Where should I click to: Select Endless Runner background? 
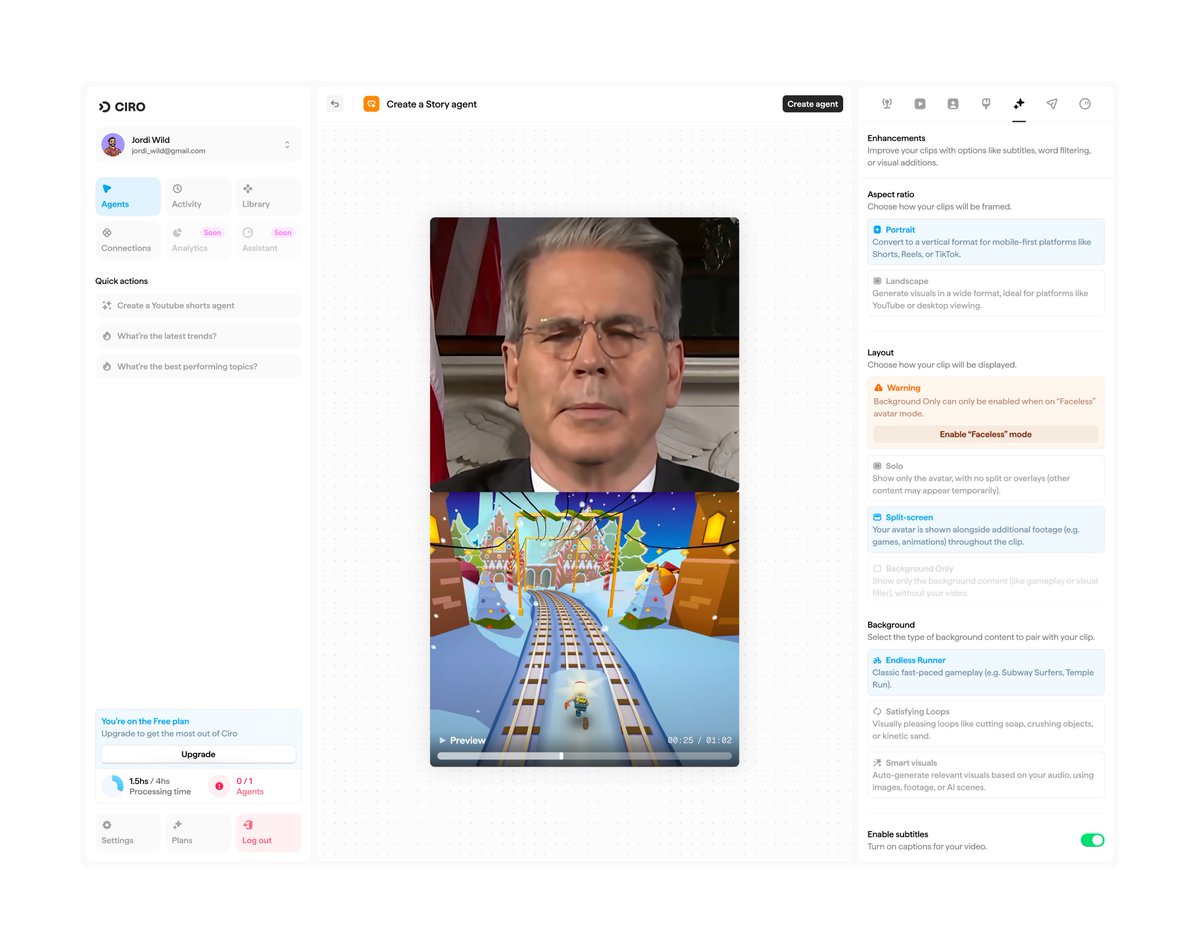985,672
